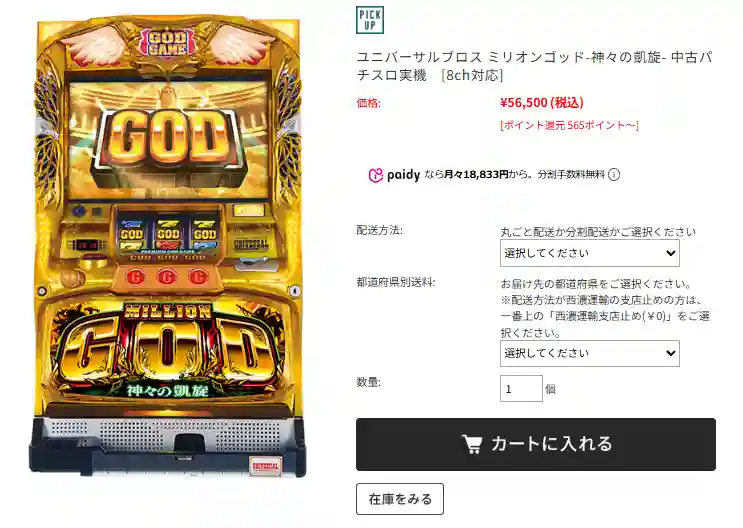Click the ポイント還元 565ポイント text
The height and width of the screenshot is (528, 743).
point(569,125)
